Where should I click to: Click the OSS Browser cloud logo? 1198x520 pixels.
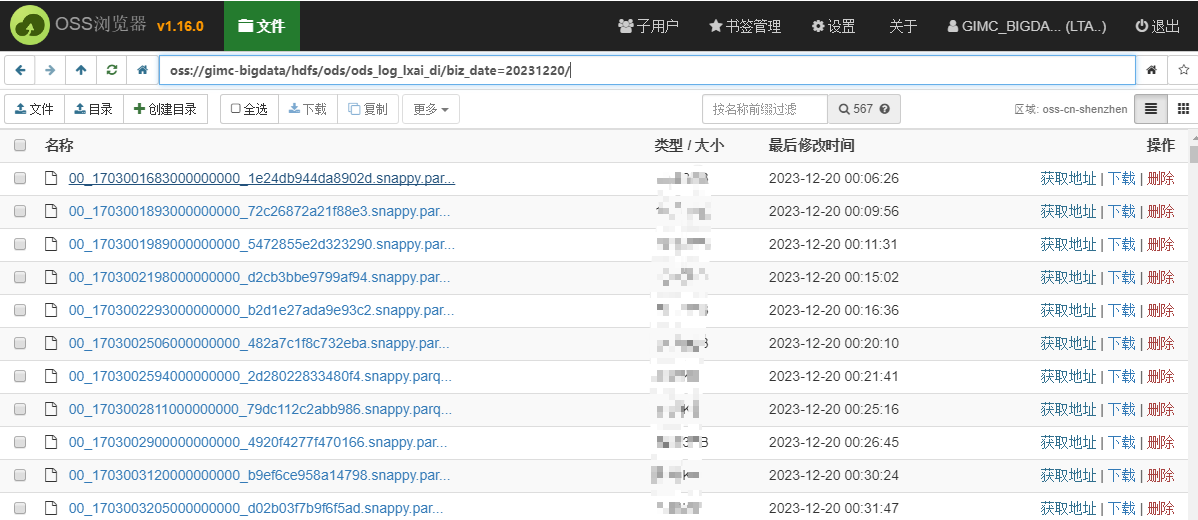30,26
